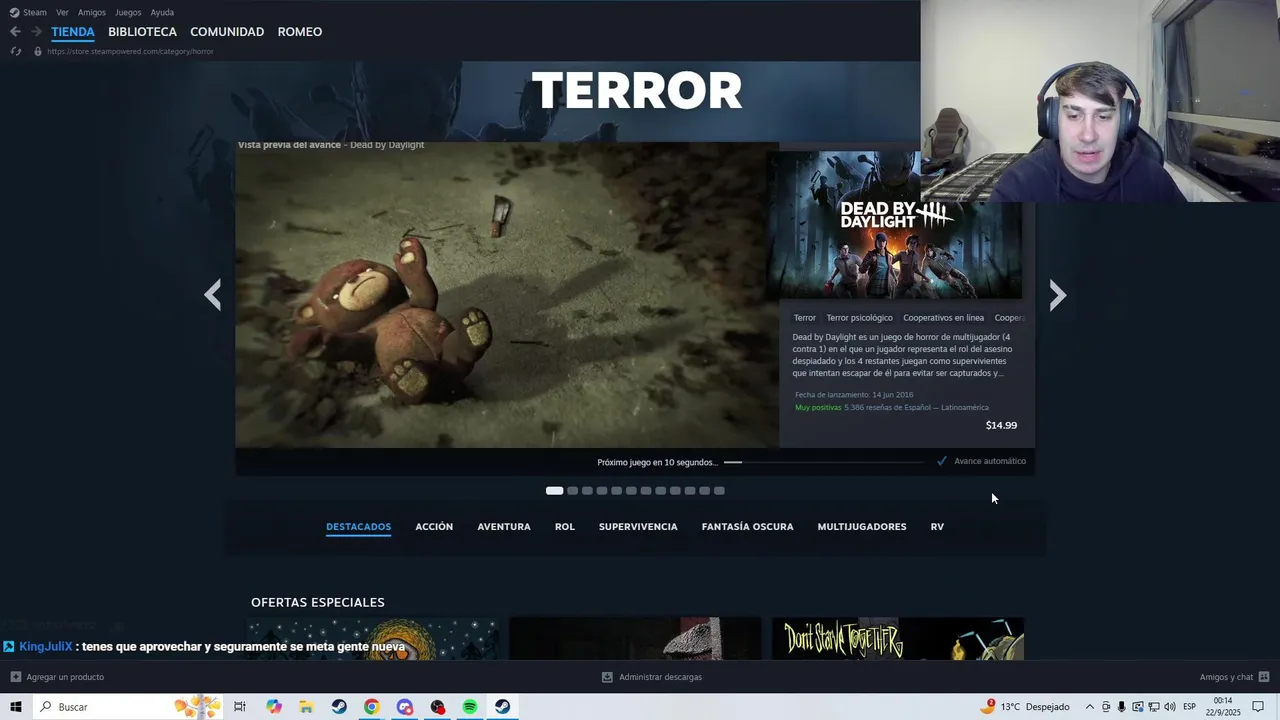Toggle the Avance automático checkbox
The height and width of the screenshot is (720, 1280).
click(942, 461)
